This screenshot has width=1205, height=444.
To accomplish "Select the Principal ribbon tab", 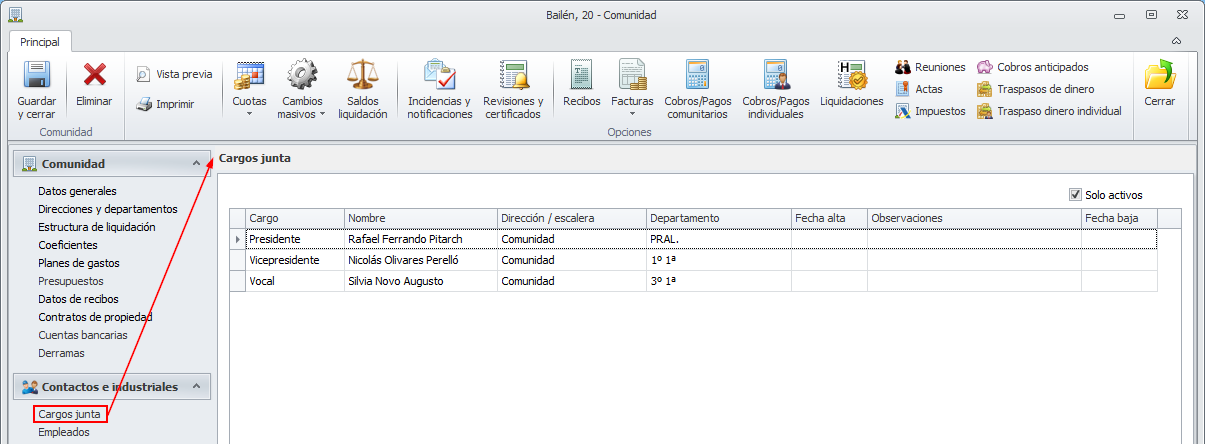I will (40, 42).
